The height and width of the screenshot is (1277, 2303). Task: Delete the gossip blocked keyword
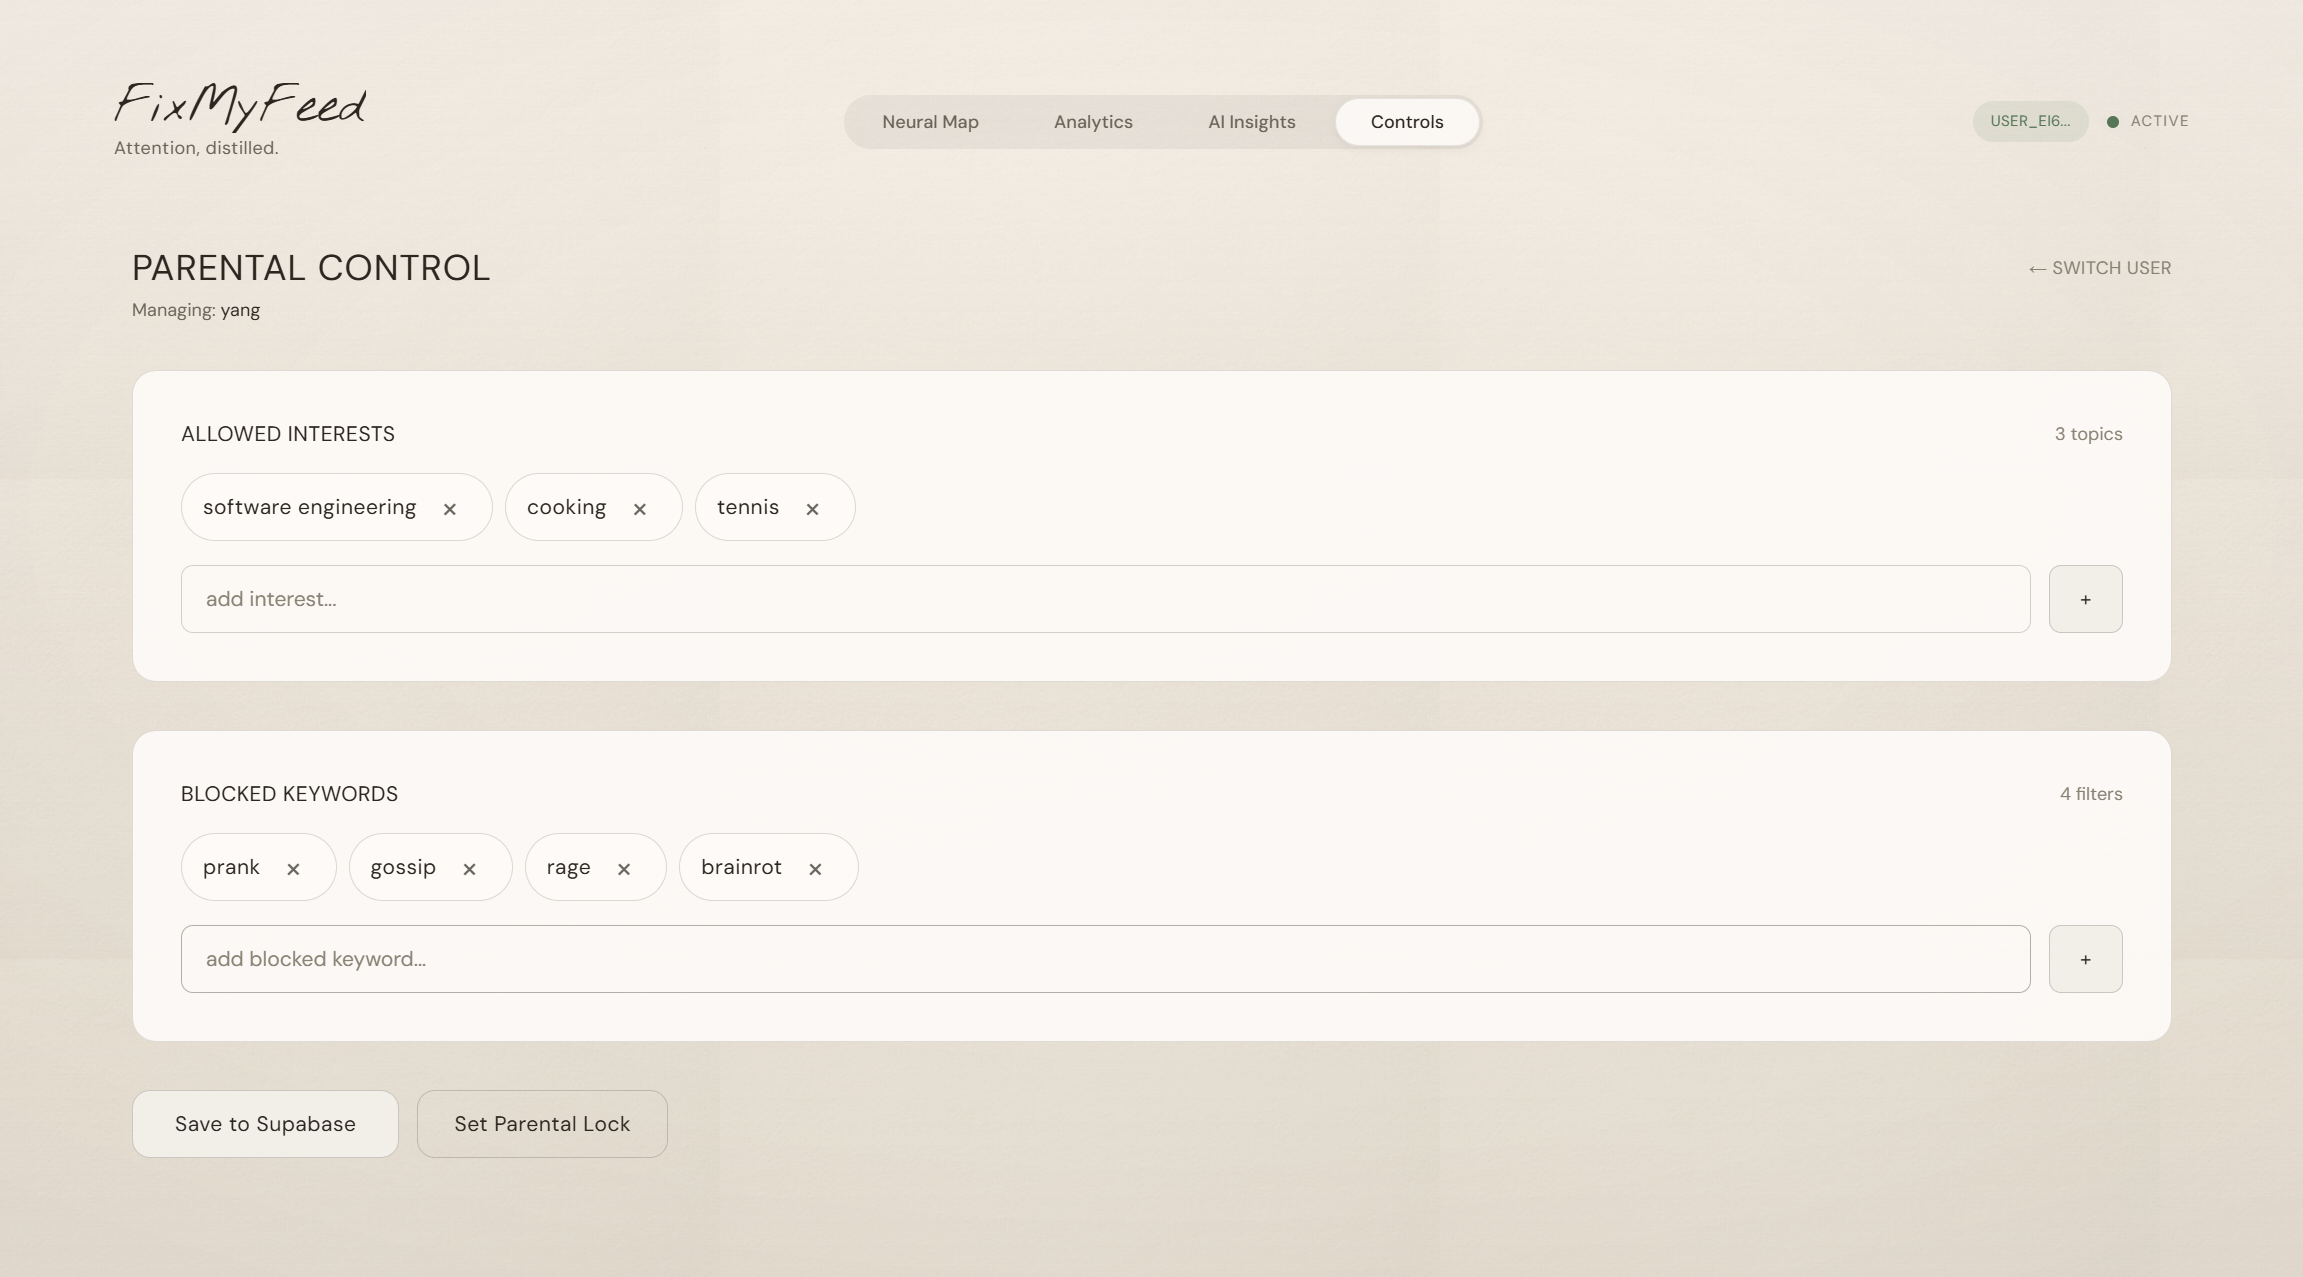(x=469, y=869)
